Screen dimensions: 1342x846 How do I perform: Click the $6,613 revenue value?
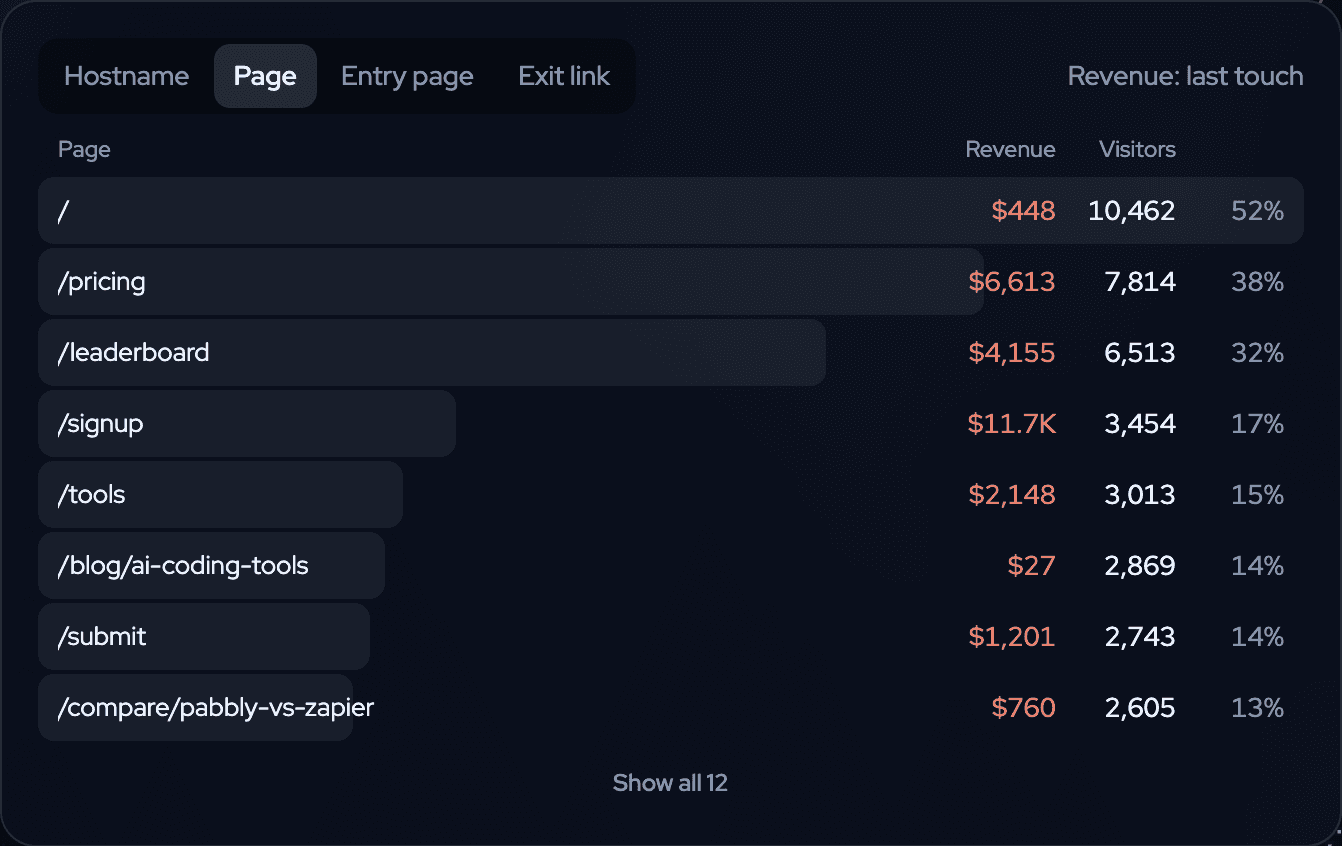[1012, 282]
